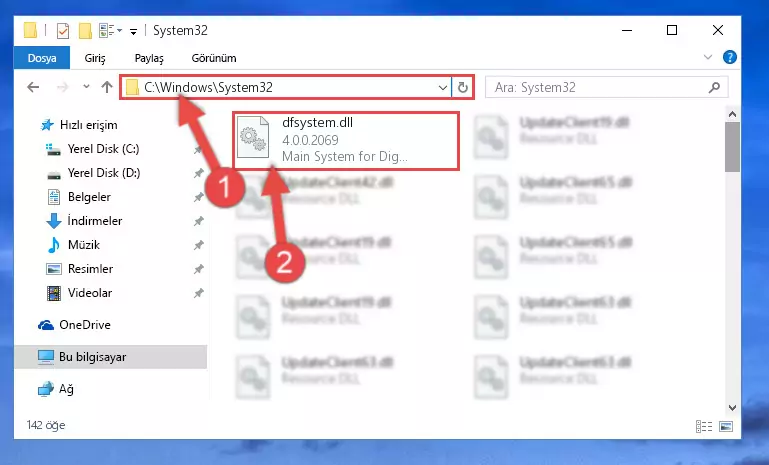Click the address bar path C:\Windows\System32

[x=208, y=87]
